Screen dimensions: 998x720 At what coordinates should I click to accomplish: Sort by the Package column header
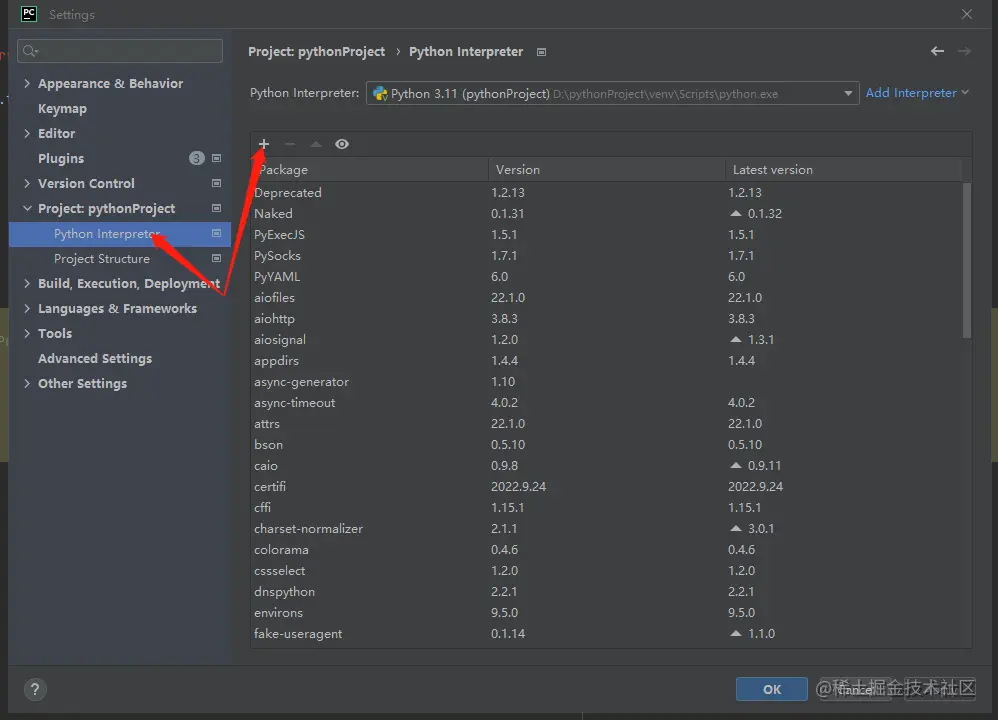point(370,170)
